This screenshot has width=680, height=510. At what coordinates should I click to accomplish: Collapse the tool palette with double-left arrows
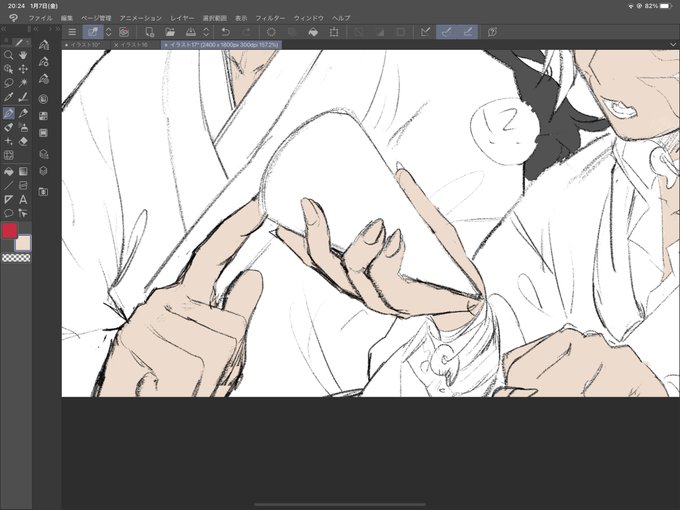click(x=3, y=29)
